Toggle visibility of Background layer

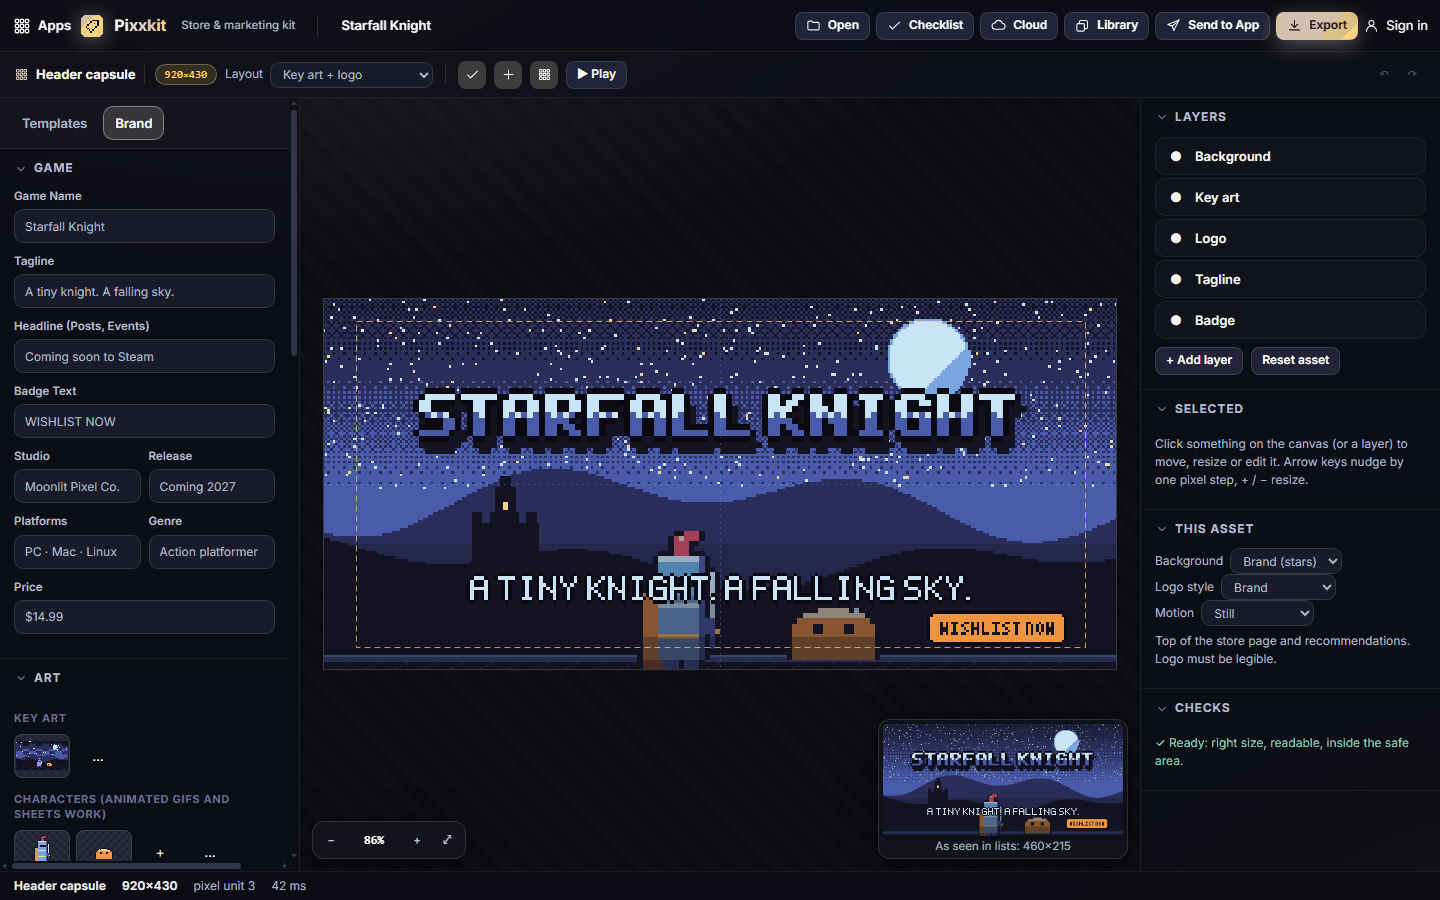point(1176,156)
